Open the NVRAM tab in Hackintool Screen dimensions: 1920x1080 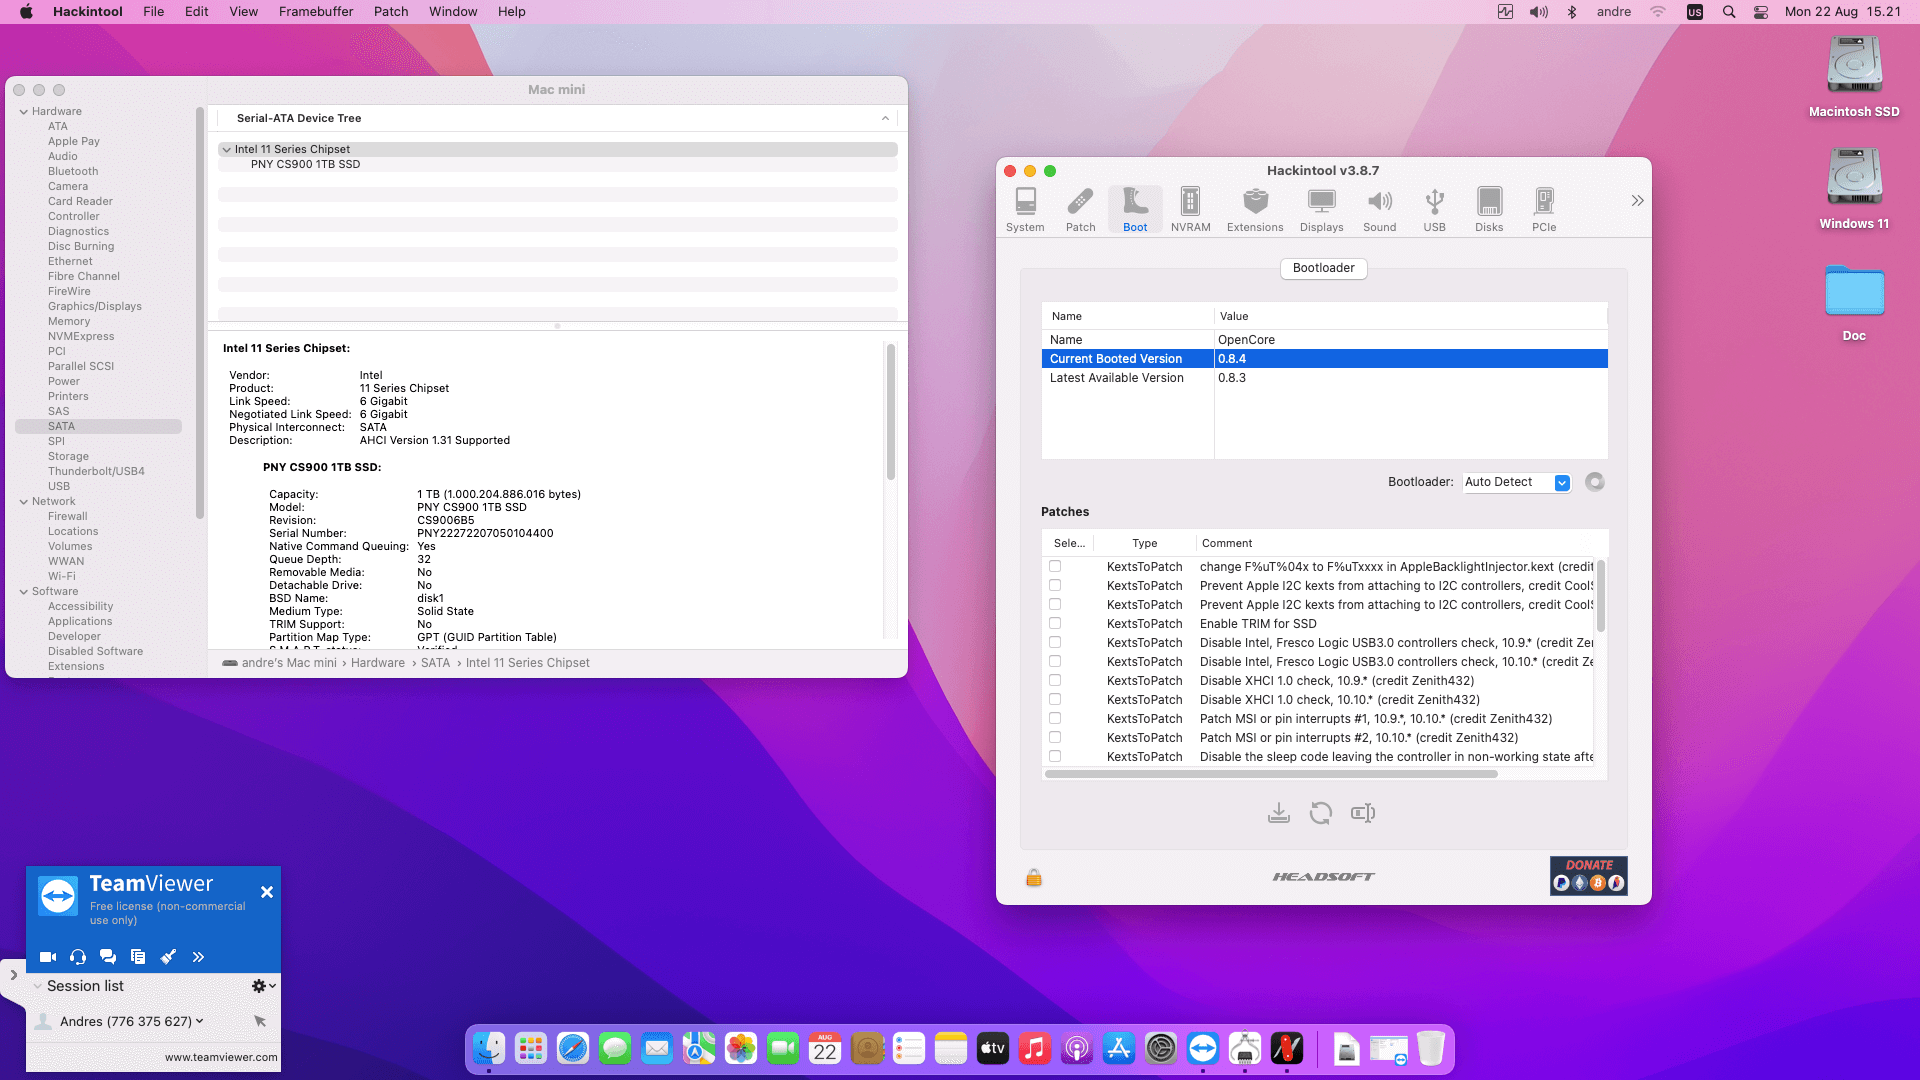(1190, 210)
